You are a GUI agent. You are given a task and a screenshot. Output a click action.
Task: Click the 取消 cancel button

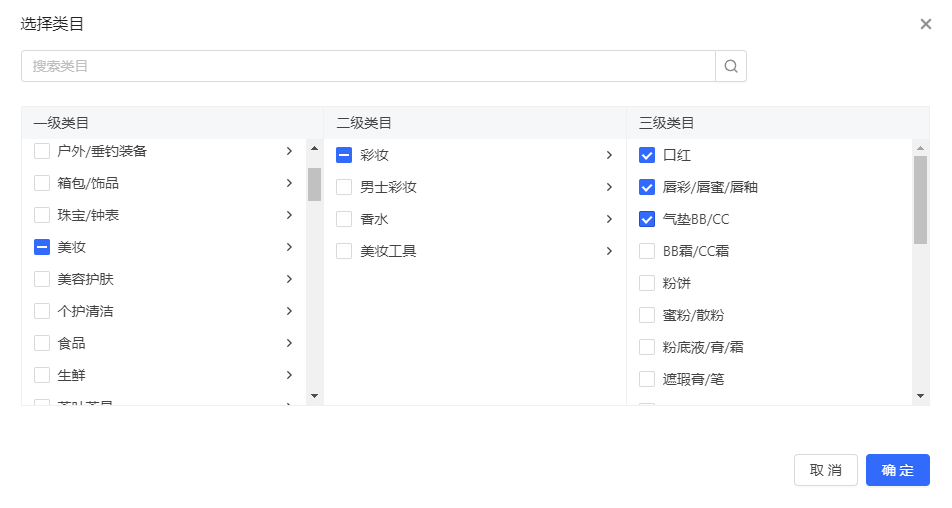(x=825, y=470)
